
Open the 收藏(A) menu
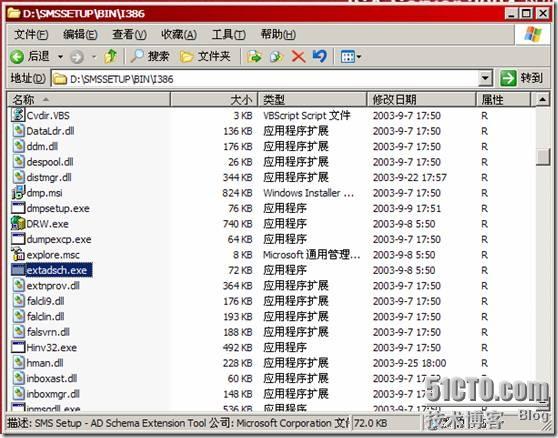coord(179,35)
